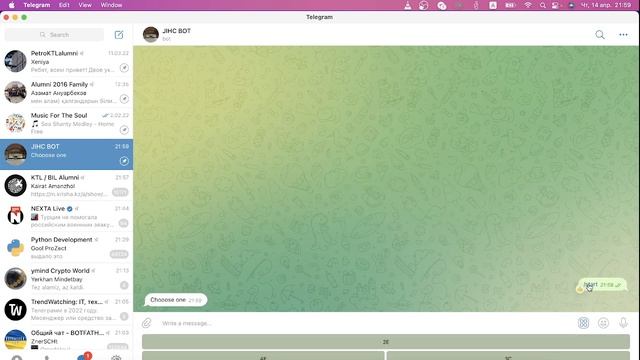Click the unread badge on KTL / BIL Alumni

120,192
